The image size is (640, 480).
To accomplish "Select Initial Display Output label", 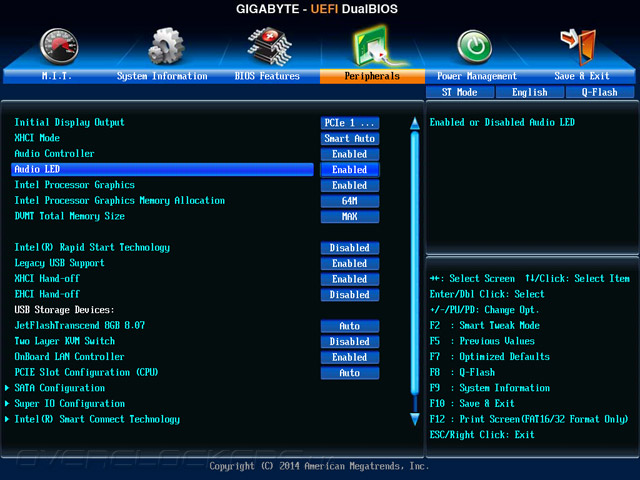I will 69,122.
